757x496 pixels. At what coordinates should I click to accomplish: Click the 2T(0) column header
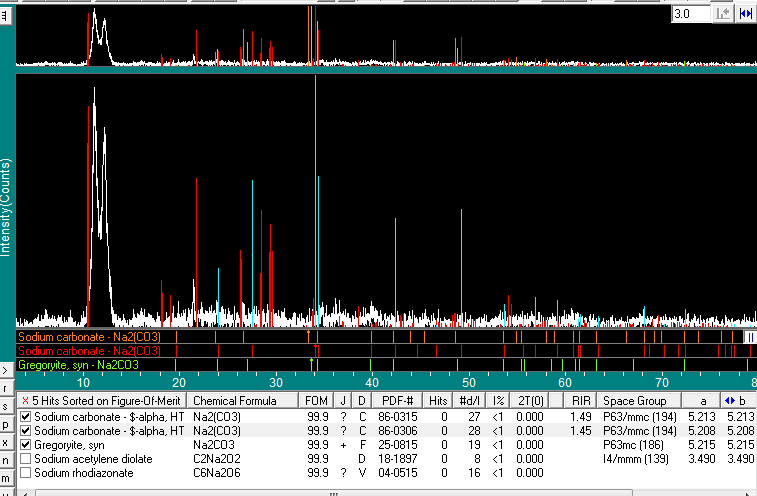[530, 401]
